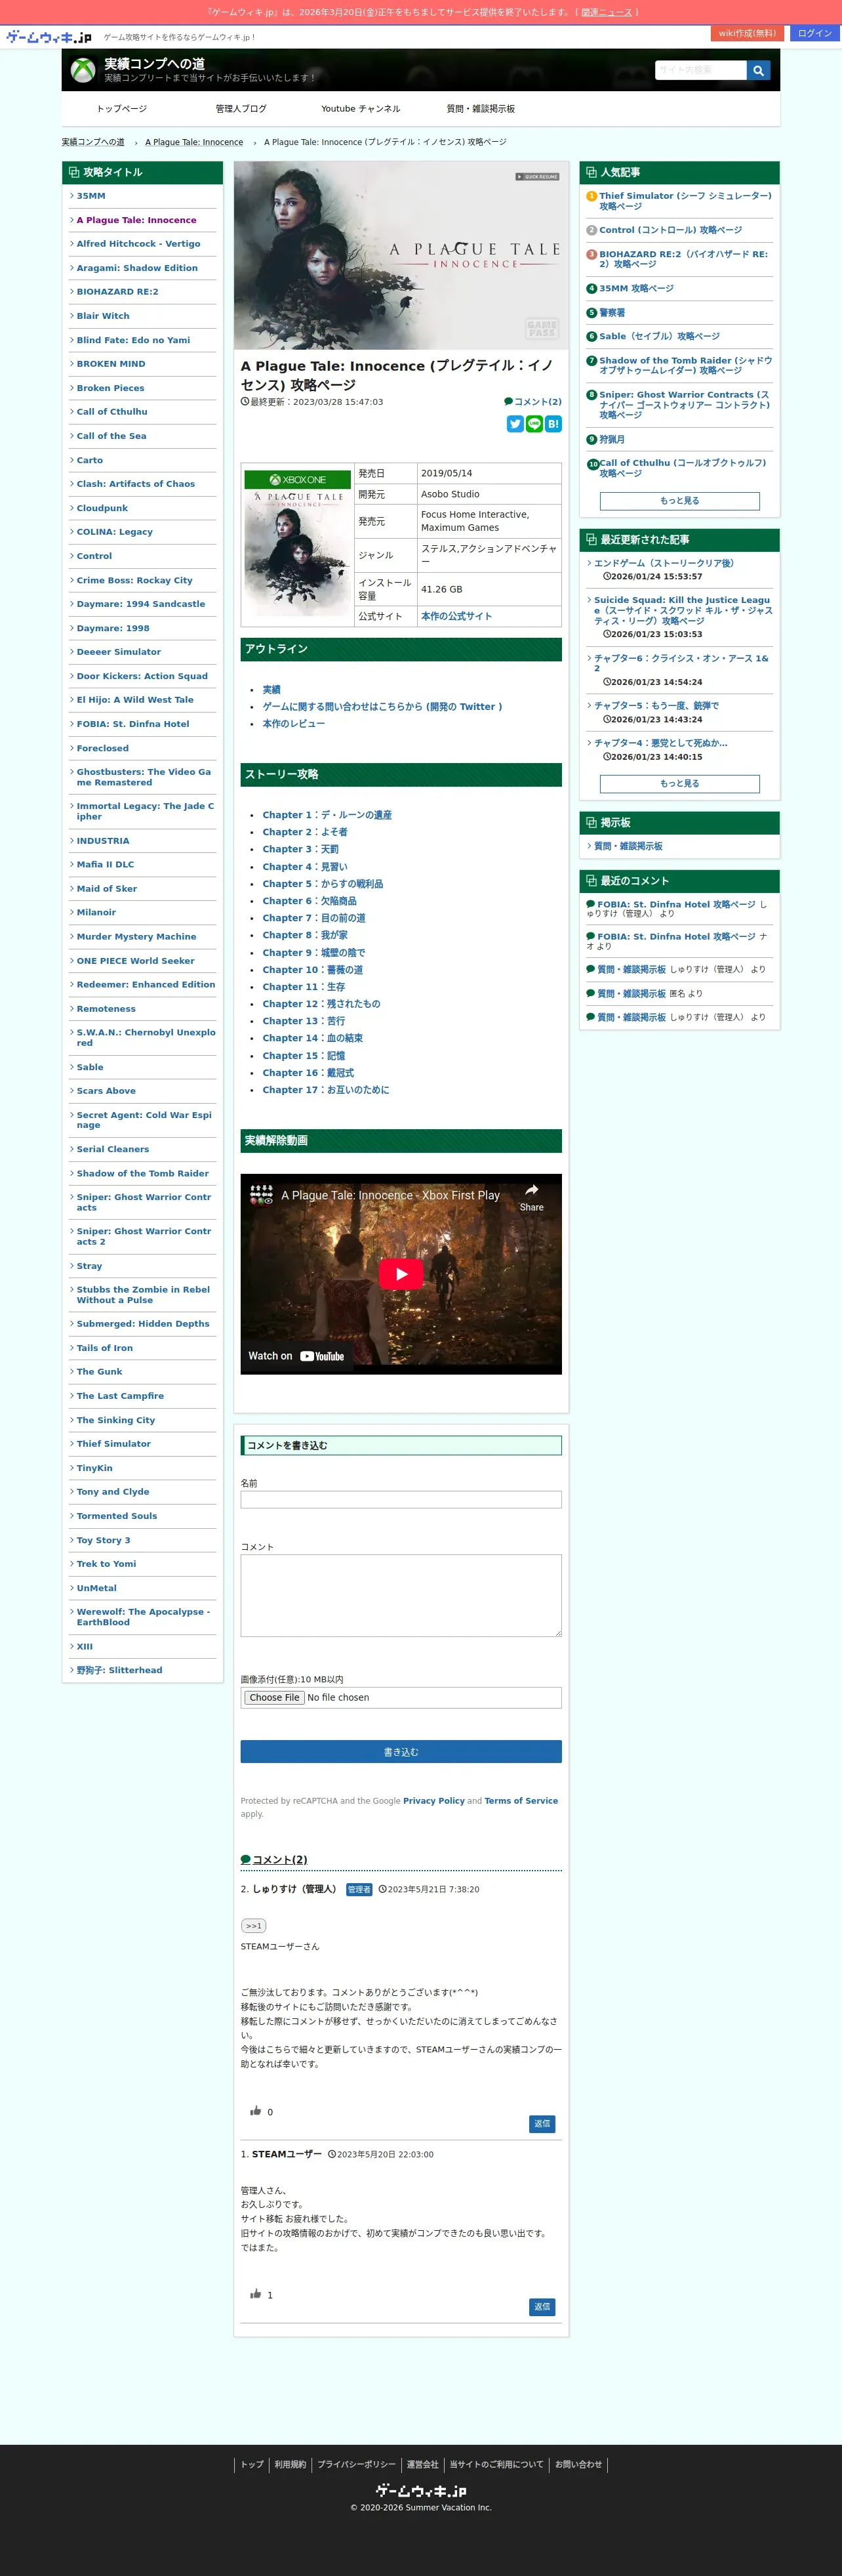Viewport: 842px width, 2576px height.
Task: Open 管理人ブログ navigation tab
Action: (241, 109)
